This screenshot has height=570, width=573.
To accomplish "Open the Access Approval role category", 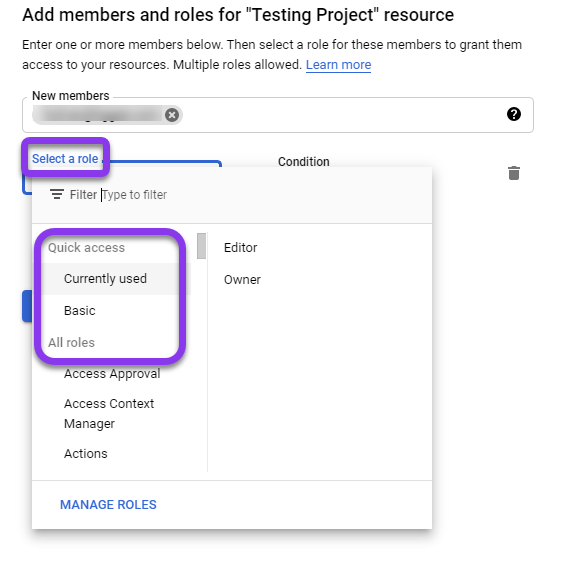I will pyautogui.click(x=112, y=373).
